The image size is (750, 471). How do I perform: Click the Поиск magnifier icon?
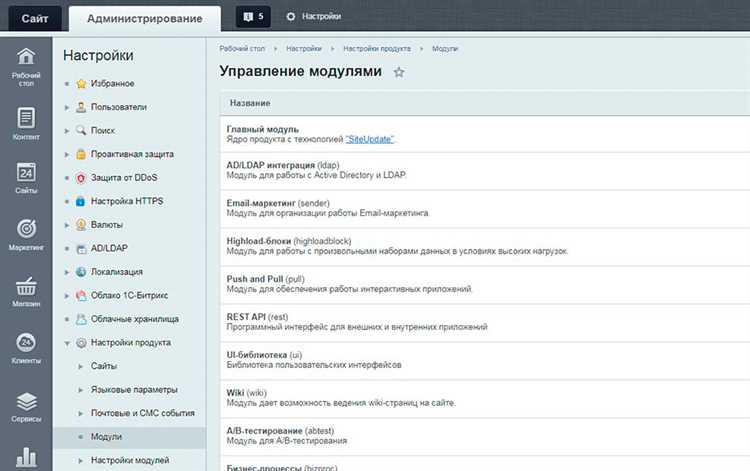pyautogui.click(x=81, y=130)
